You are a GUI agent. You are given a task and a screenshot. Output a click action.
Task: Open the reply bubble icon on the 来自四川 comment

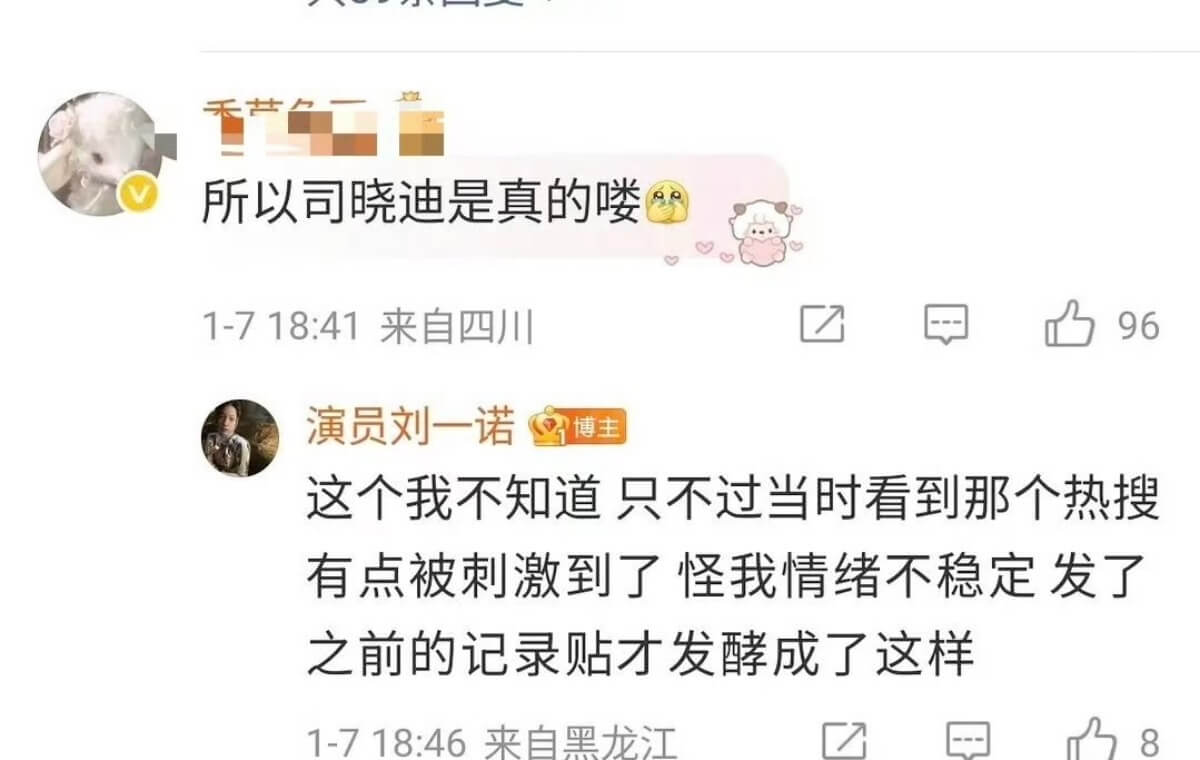(x=945, y=325)
